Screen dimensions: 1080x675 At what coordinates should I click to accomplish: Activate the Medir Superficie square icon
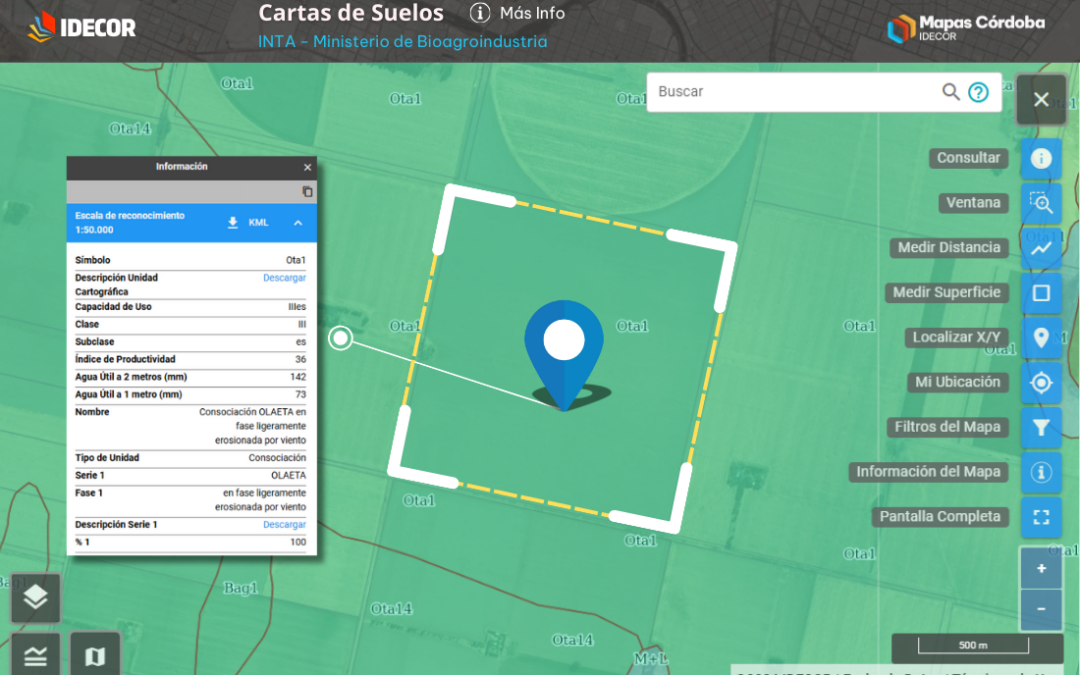click(1041, 293)
